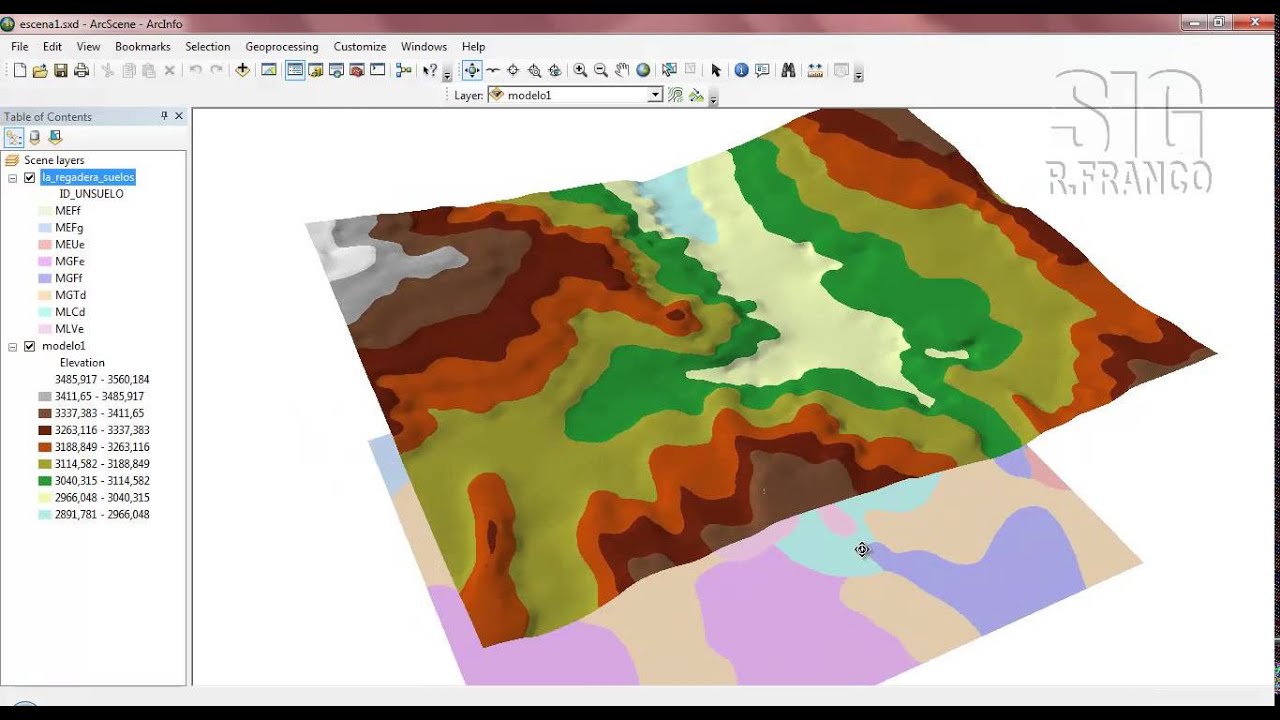Click the Full Extent globe icon
The height and width of the screenshot is (720, 1280).
pos(643,70)
